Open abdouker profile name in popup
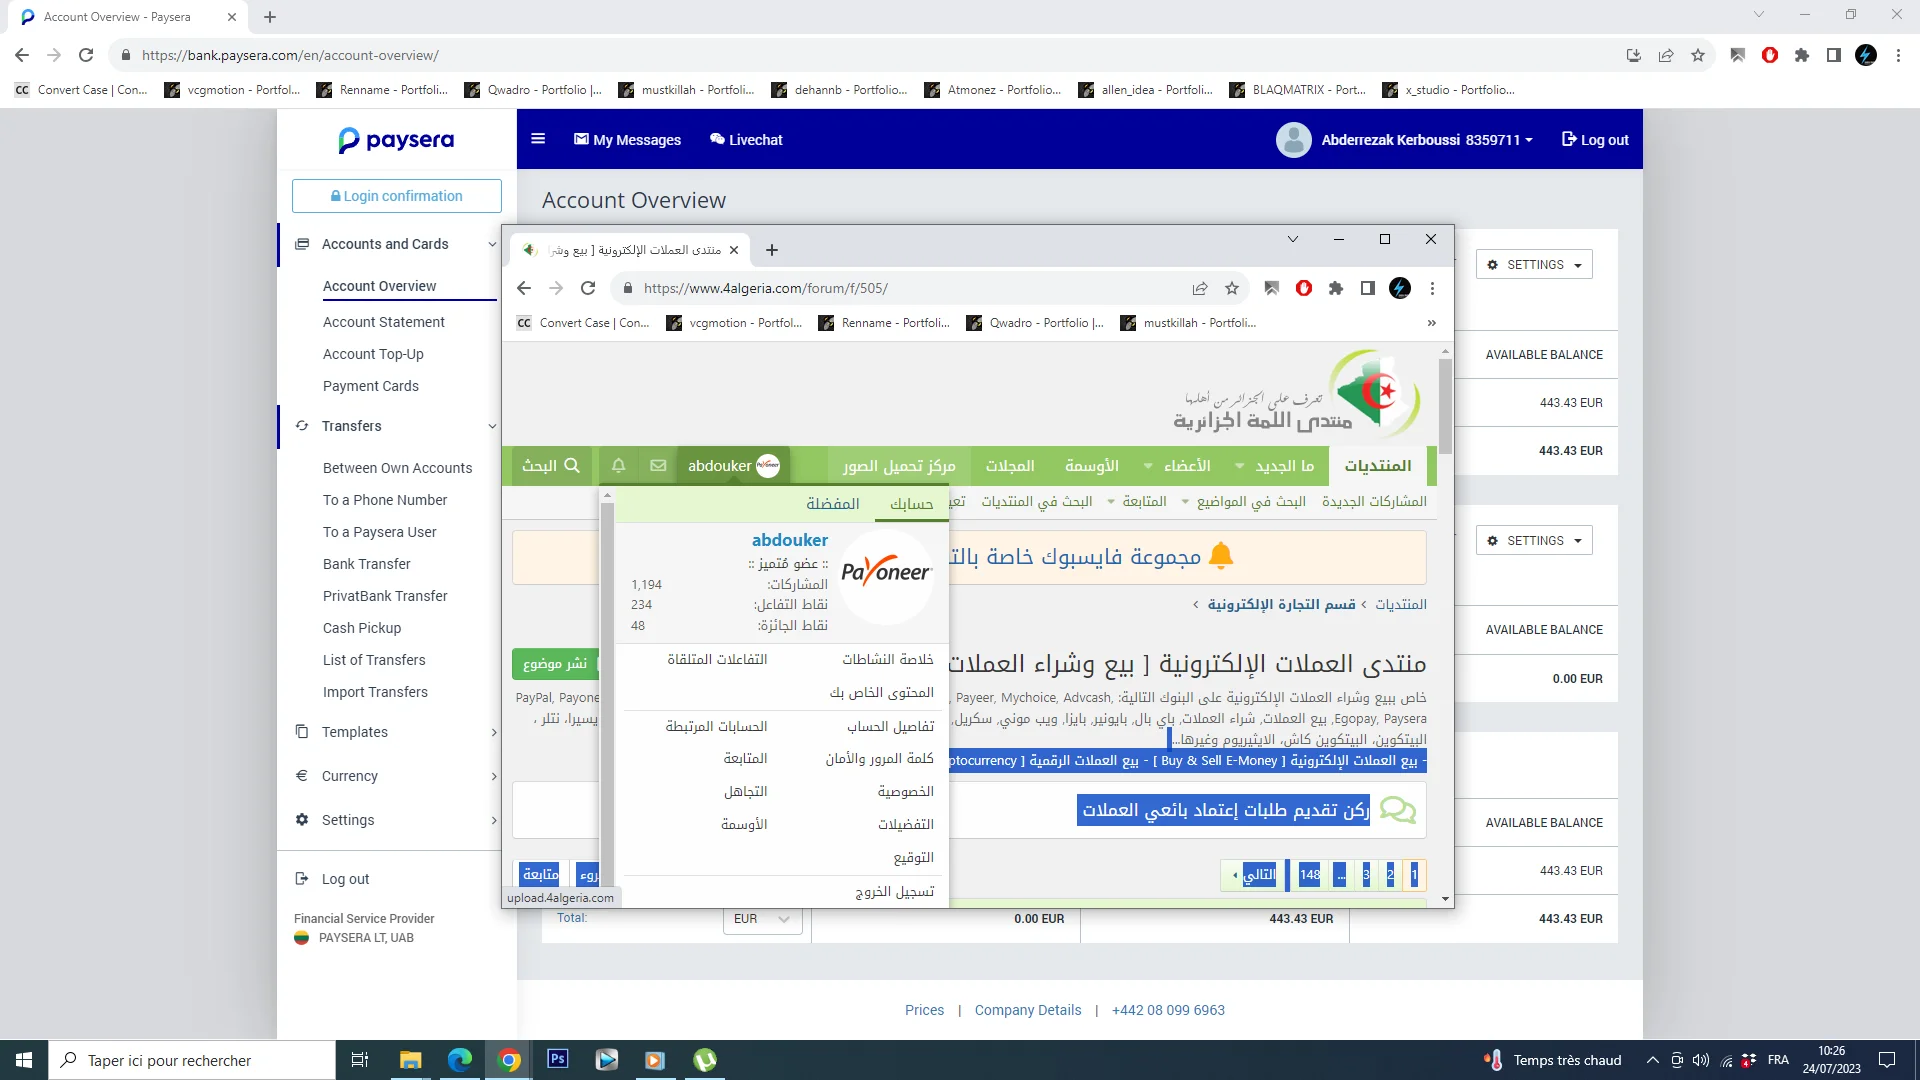This screenshot has width=1920, height=1080. click(x=790, y=540)
